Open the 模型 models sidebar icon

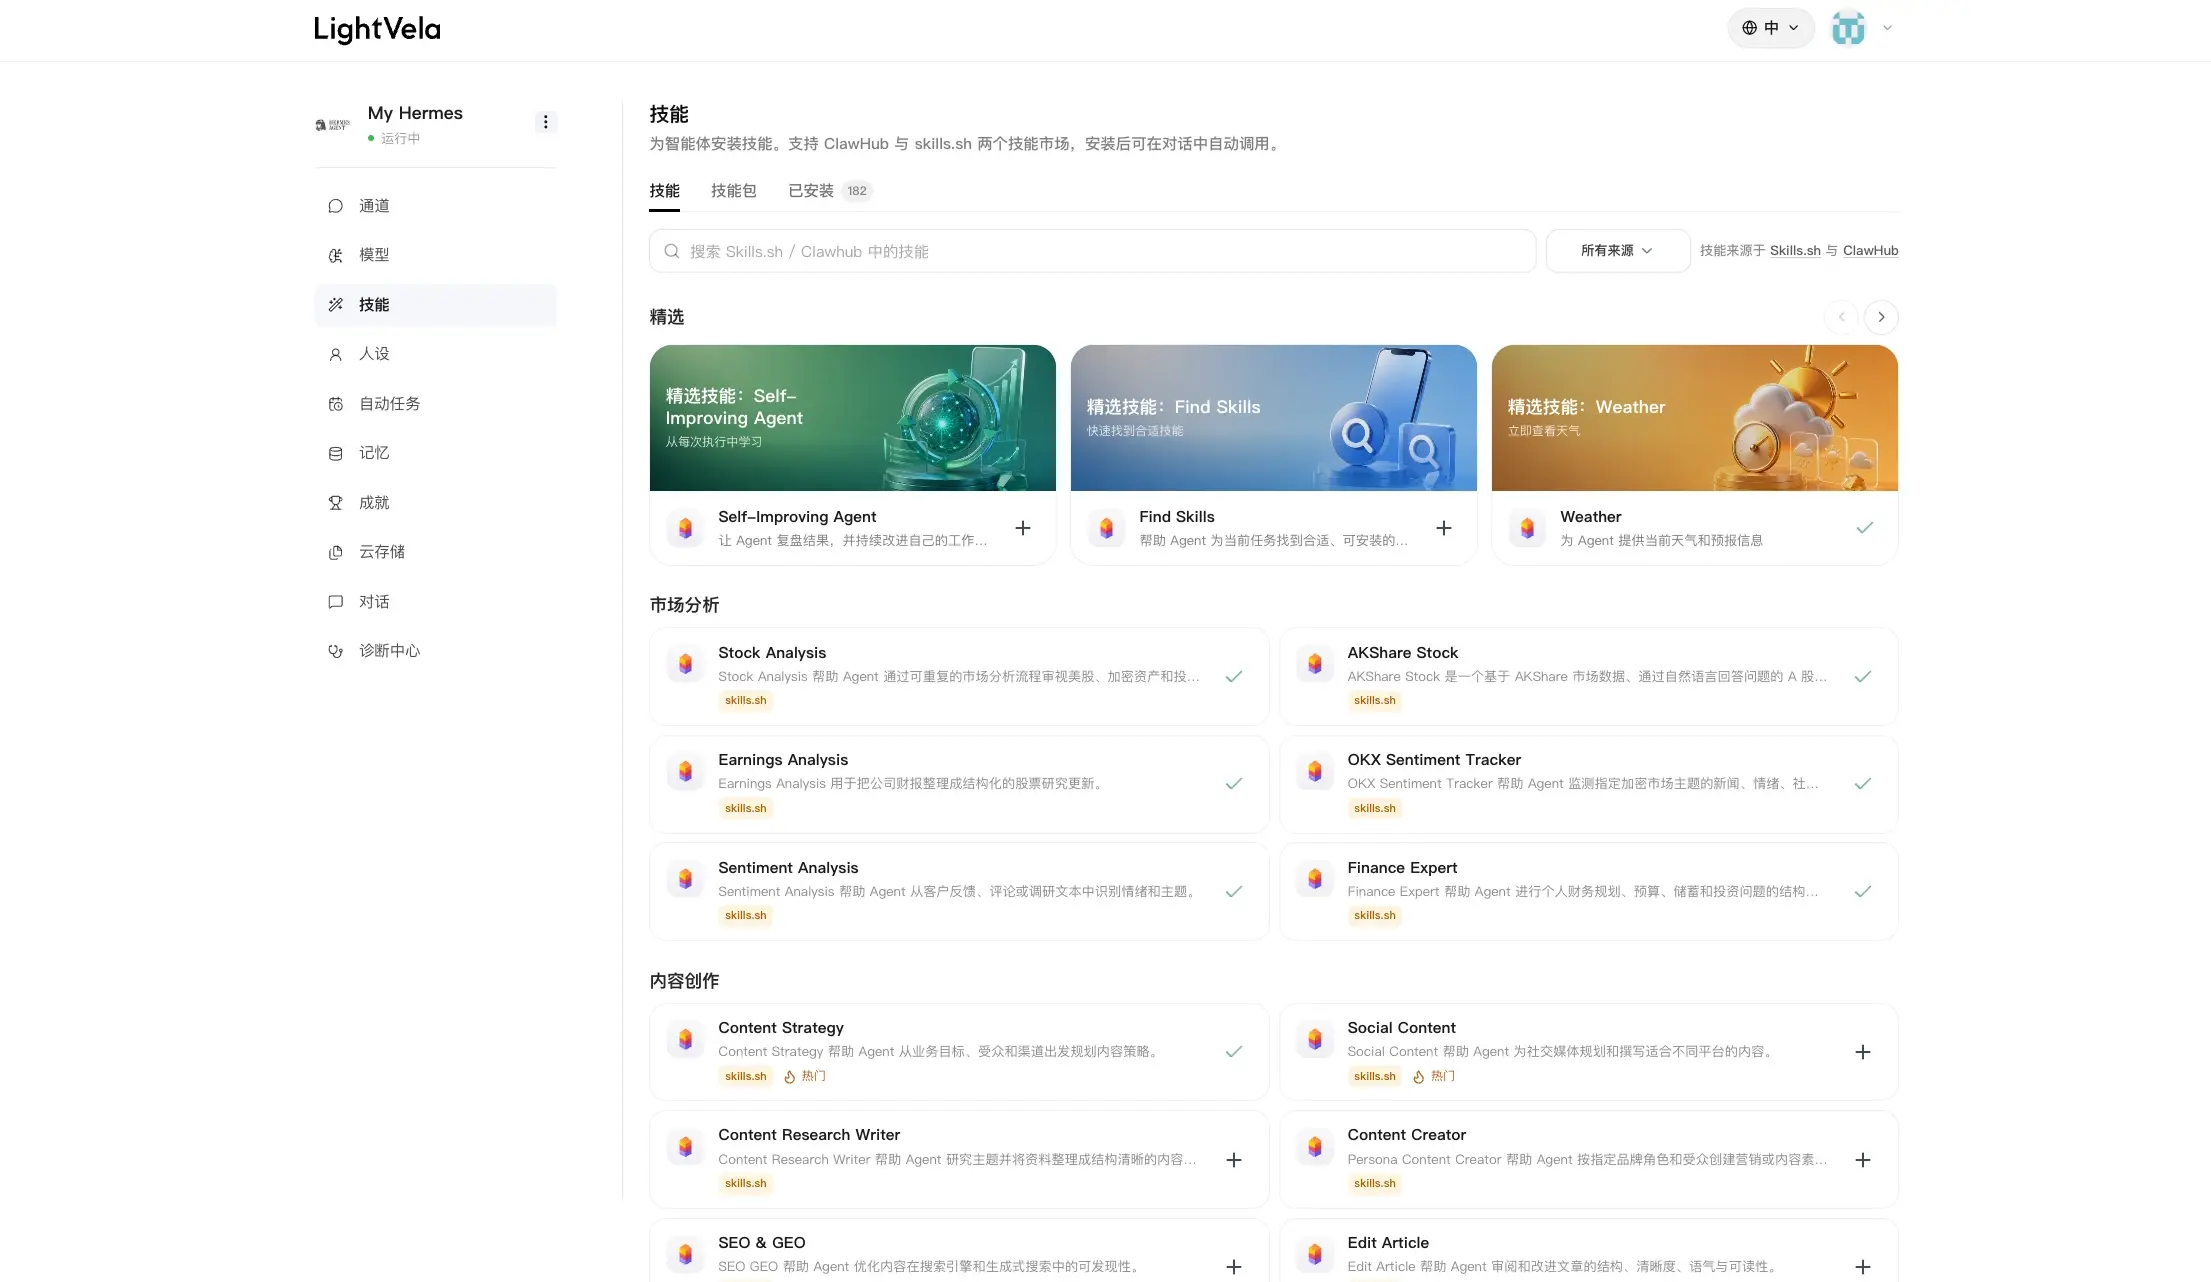click(335, 255)
